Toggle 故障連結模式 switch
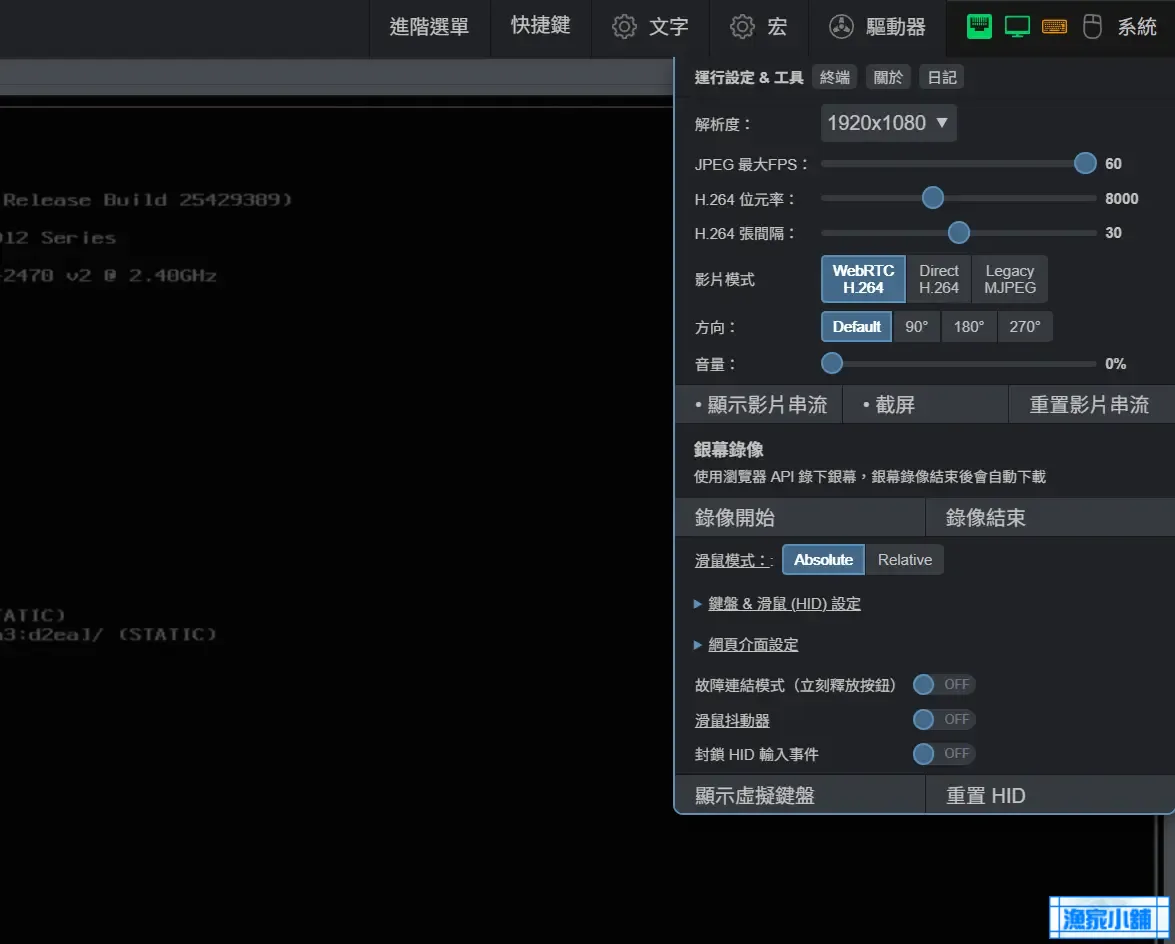Viewport: 1175px width, 944px height. [x=943, y=684]
